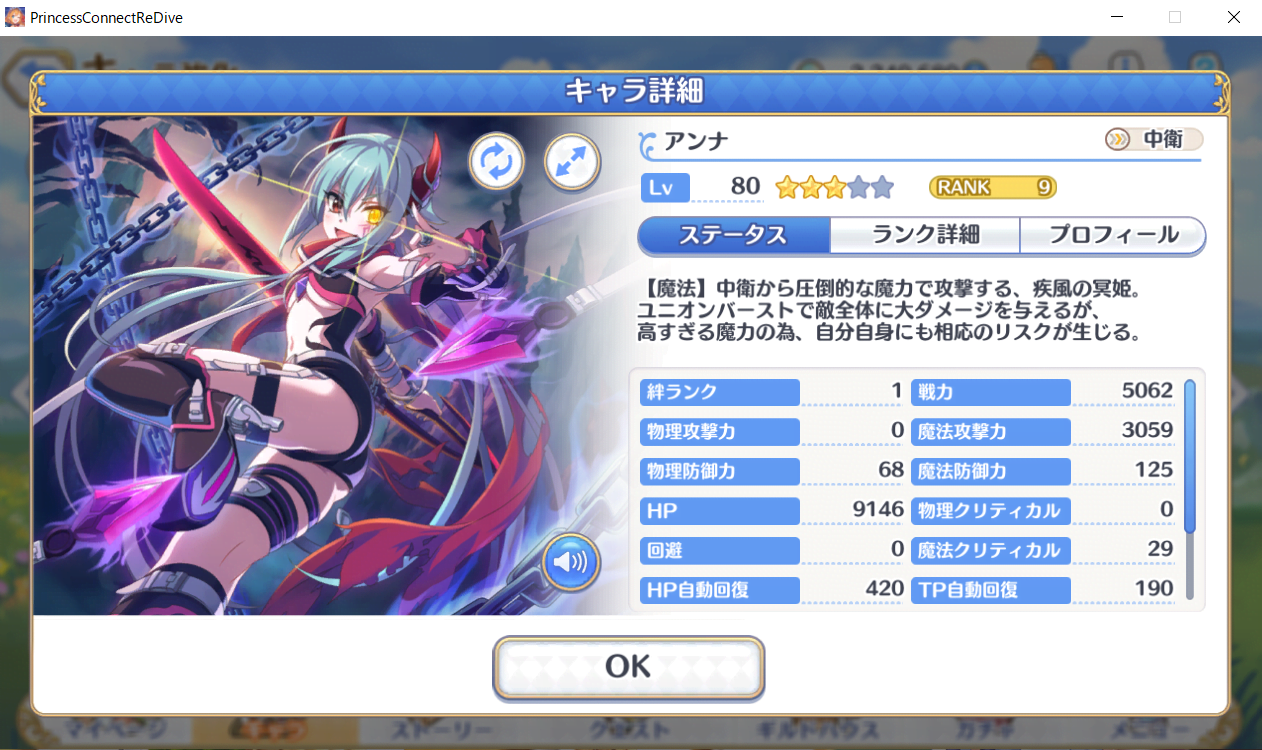
Task: Click the RANK 9 badge
Action: pos(992,187)
